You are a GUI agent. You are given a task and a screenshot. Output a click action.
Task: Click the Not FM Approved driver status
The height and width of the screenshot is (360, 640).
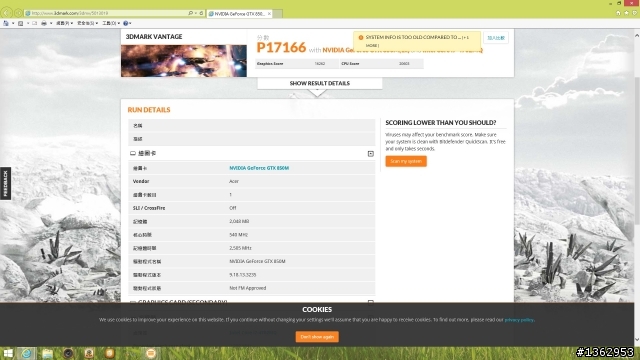(248, 288)
